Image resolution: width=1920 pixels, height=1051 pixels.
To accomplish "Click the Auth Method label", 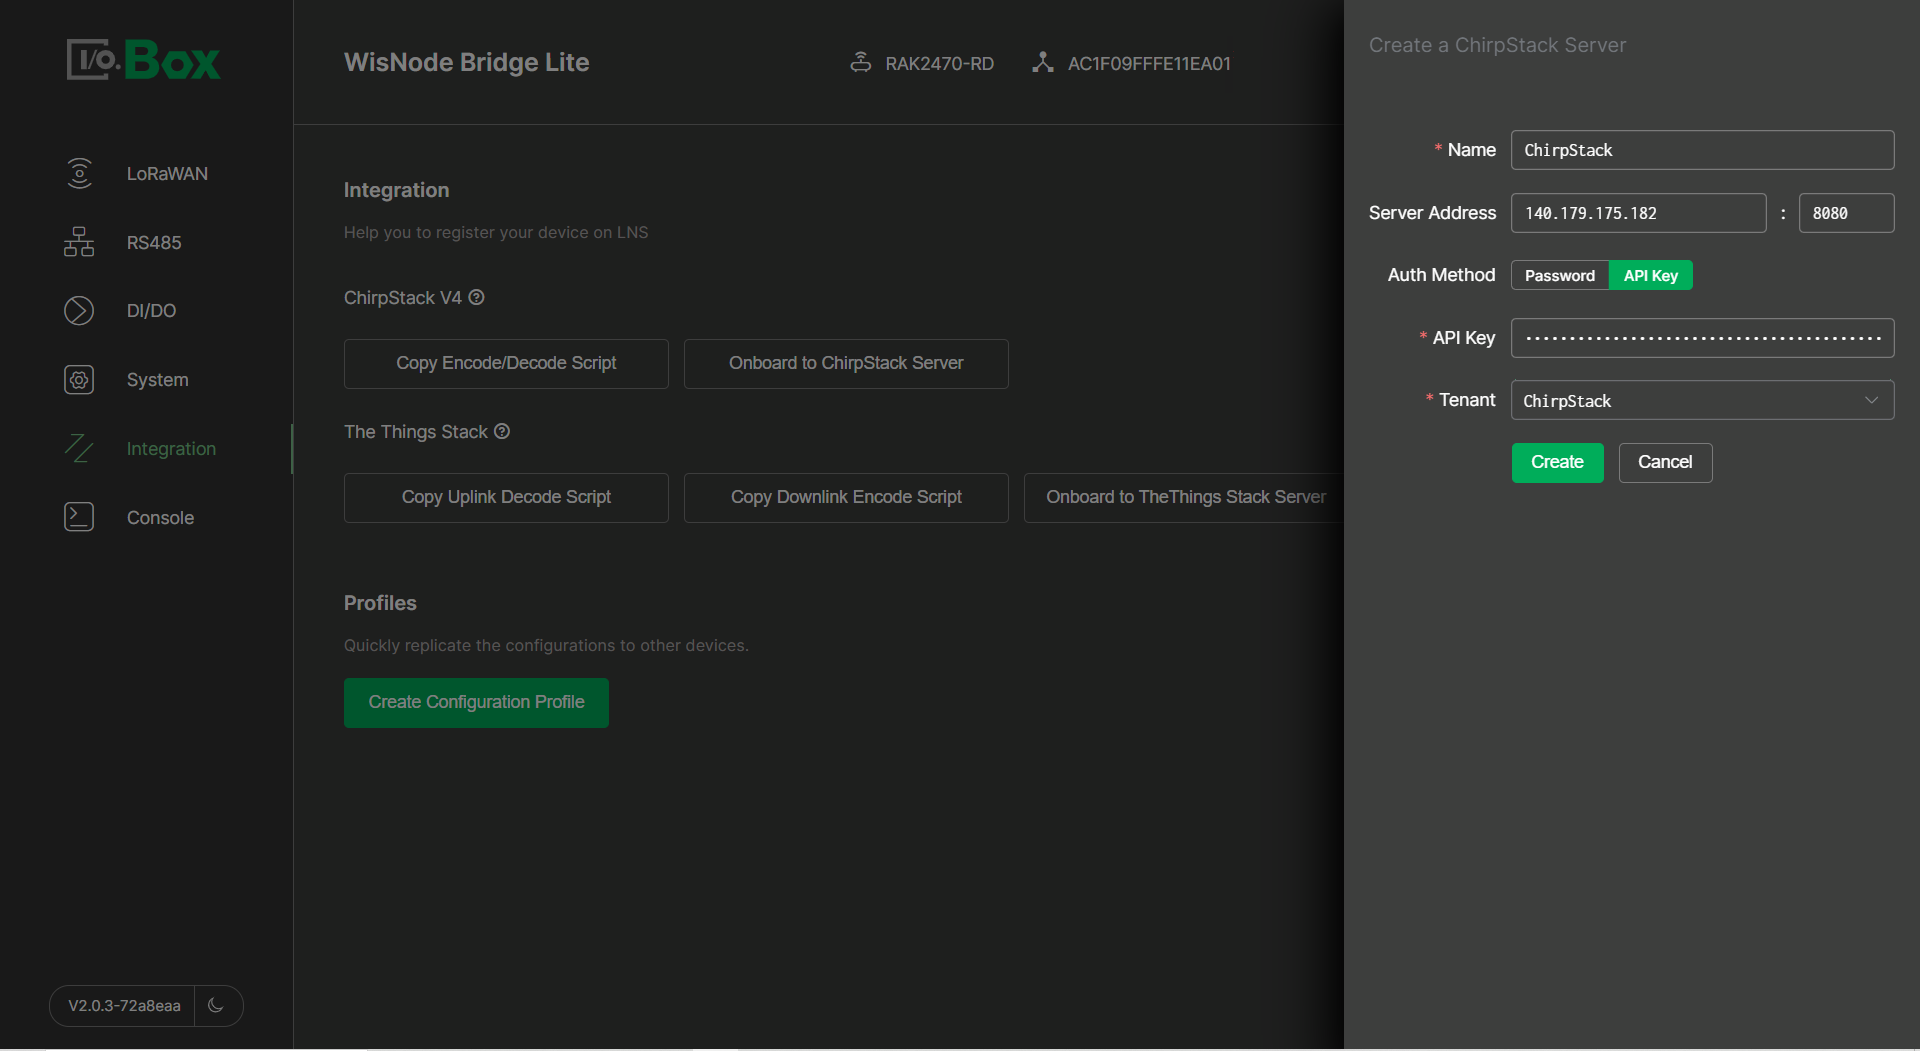I will coord(1441,275).
